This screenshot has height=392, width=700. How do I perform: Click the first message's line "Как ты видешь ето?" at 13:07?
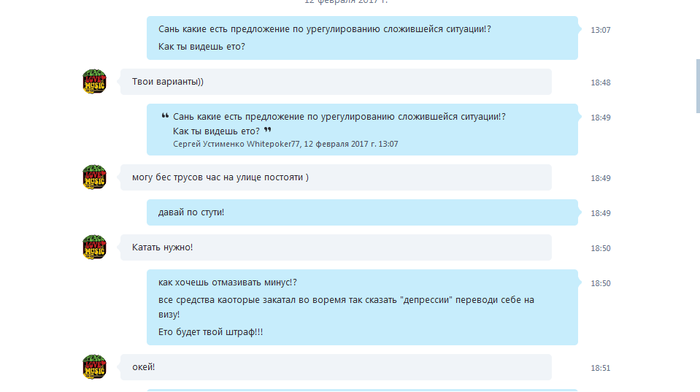(x=201, y=47)
